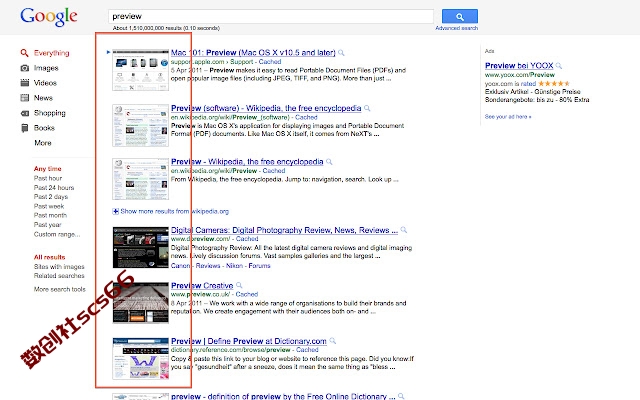Click magnifier beside YOOX ad title
This screenshot has width=640, height=400.
(x=559, y=66)
